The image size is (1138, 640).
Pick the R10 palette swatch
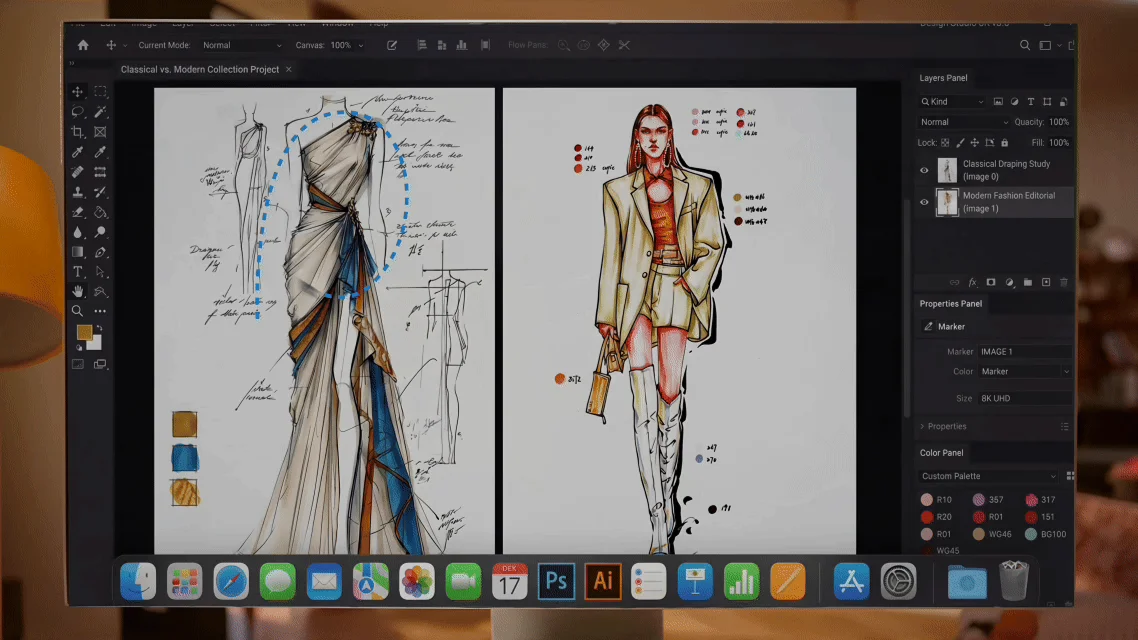point(927,500)
